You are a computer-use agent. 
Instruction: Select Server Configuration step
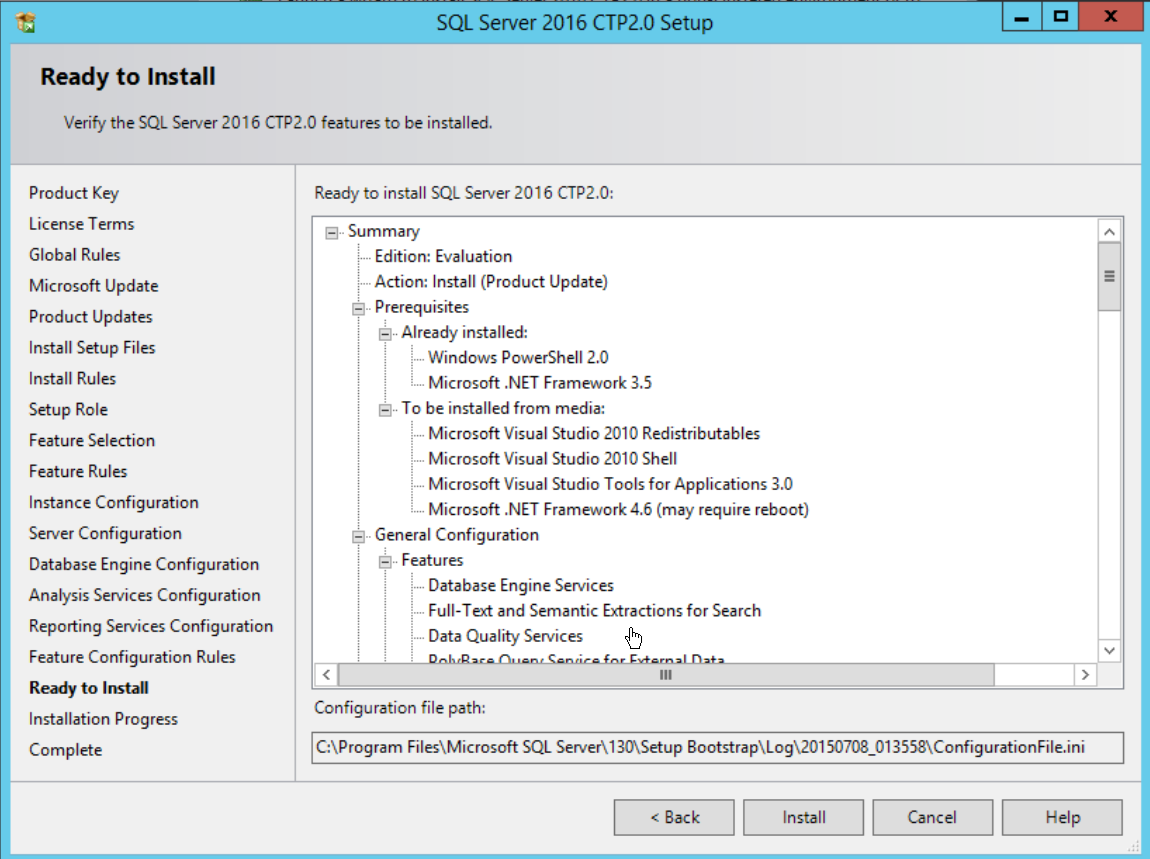click(106, 533)
